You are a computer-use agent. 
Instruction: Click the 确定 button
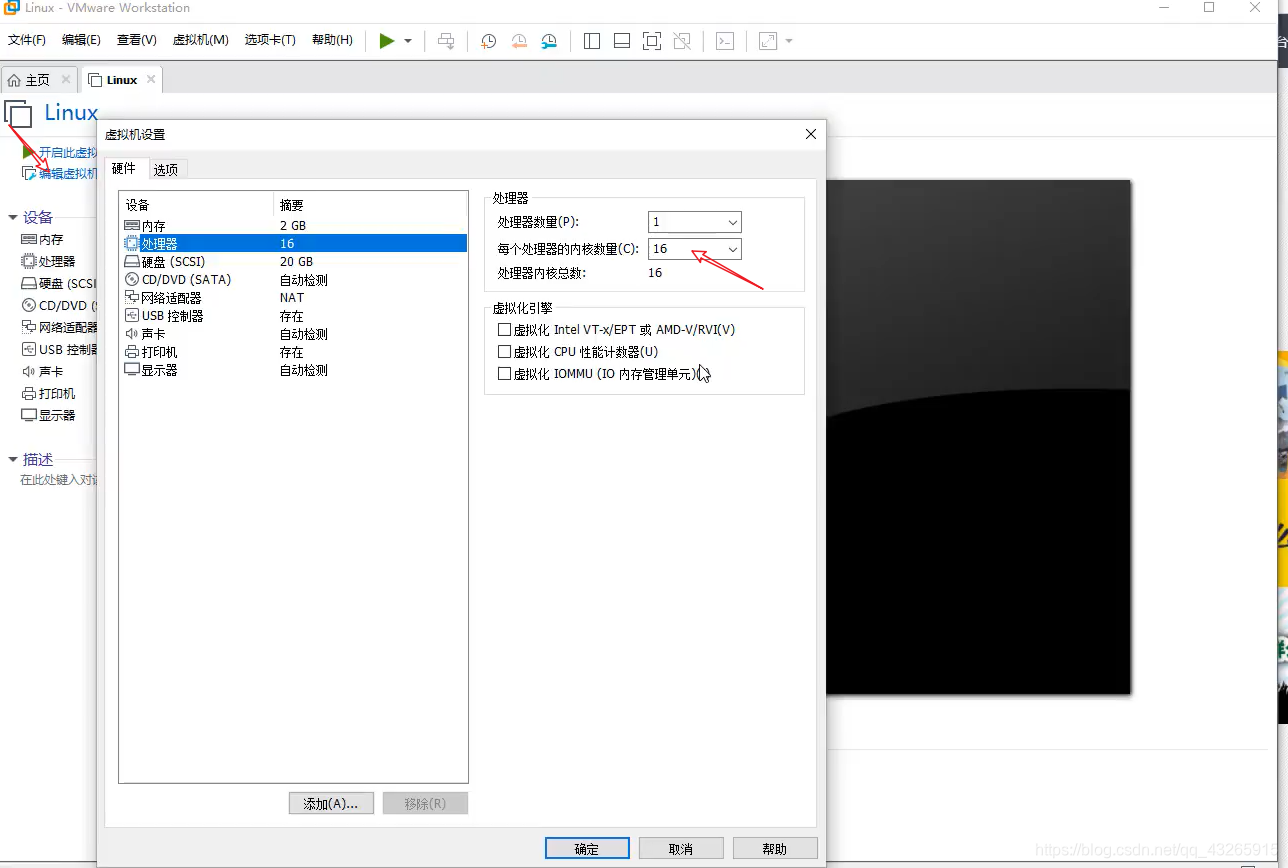(x=587, y=848)
